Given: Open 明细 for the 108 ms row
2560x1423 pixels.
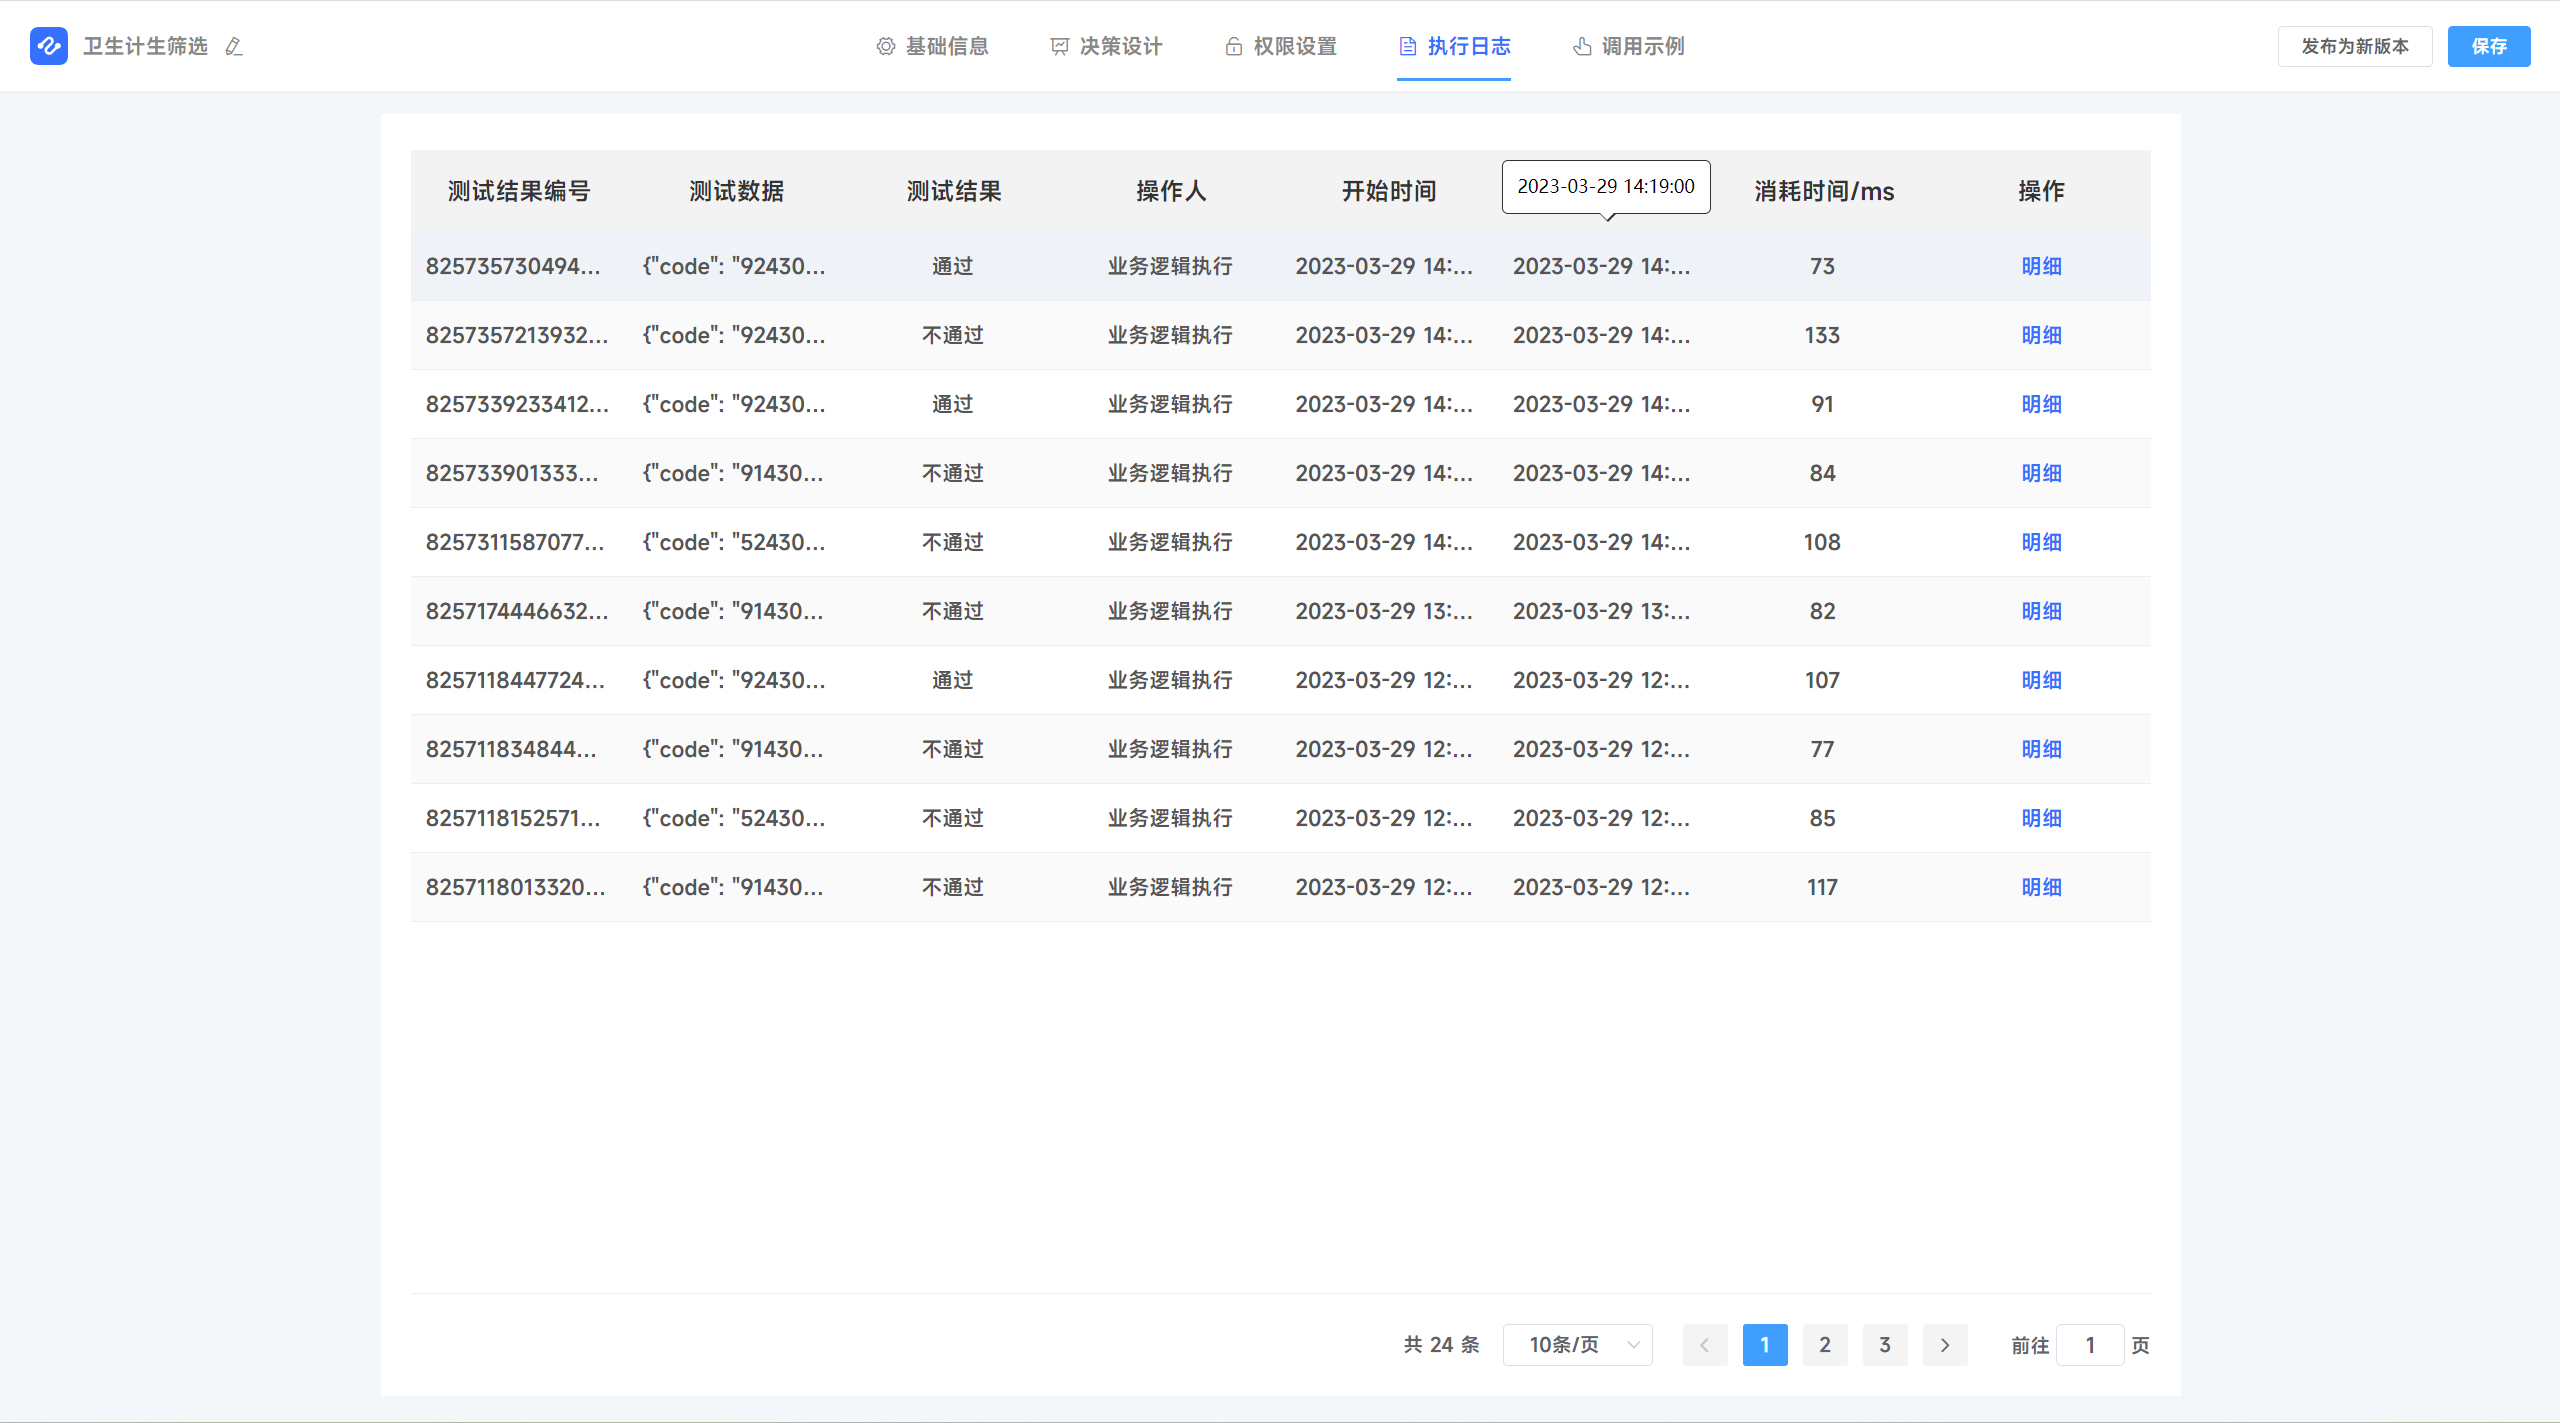Looking at the screenshot, I should point(2041,542).
